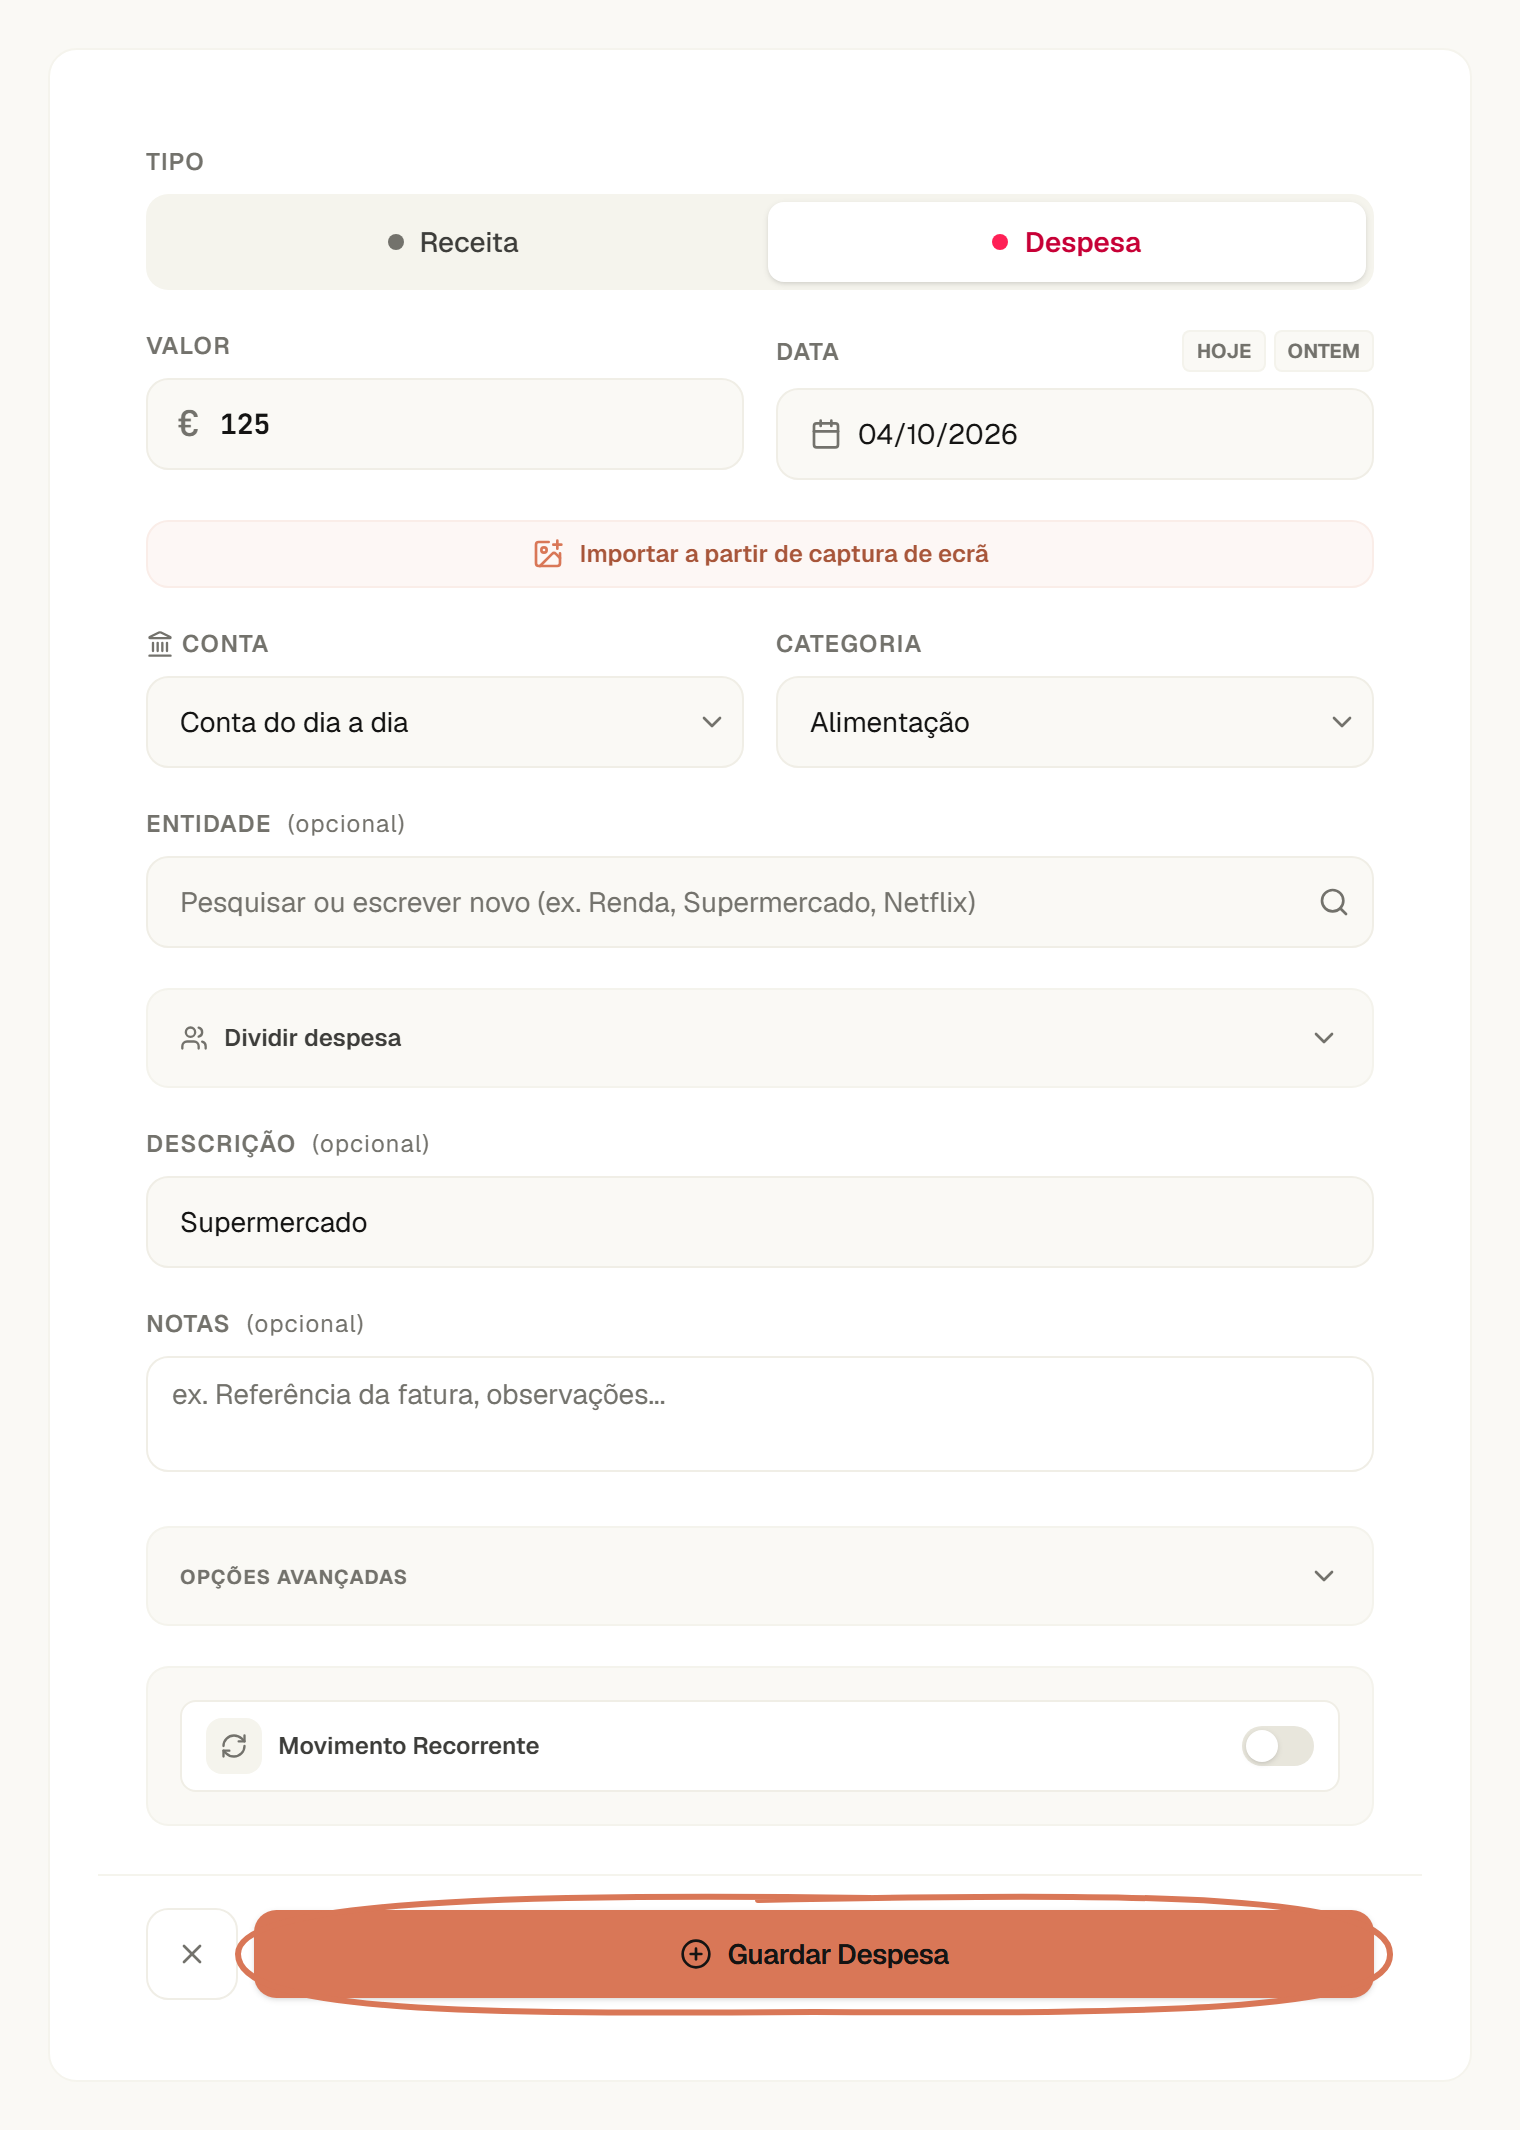The image size is (1520, 2130).
Task: Click the bank icon next to Conta
Action: pos(160,644)
